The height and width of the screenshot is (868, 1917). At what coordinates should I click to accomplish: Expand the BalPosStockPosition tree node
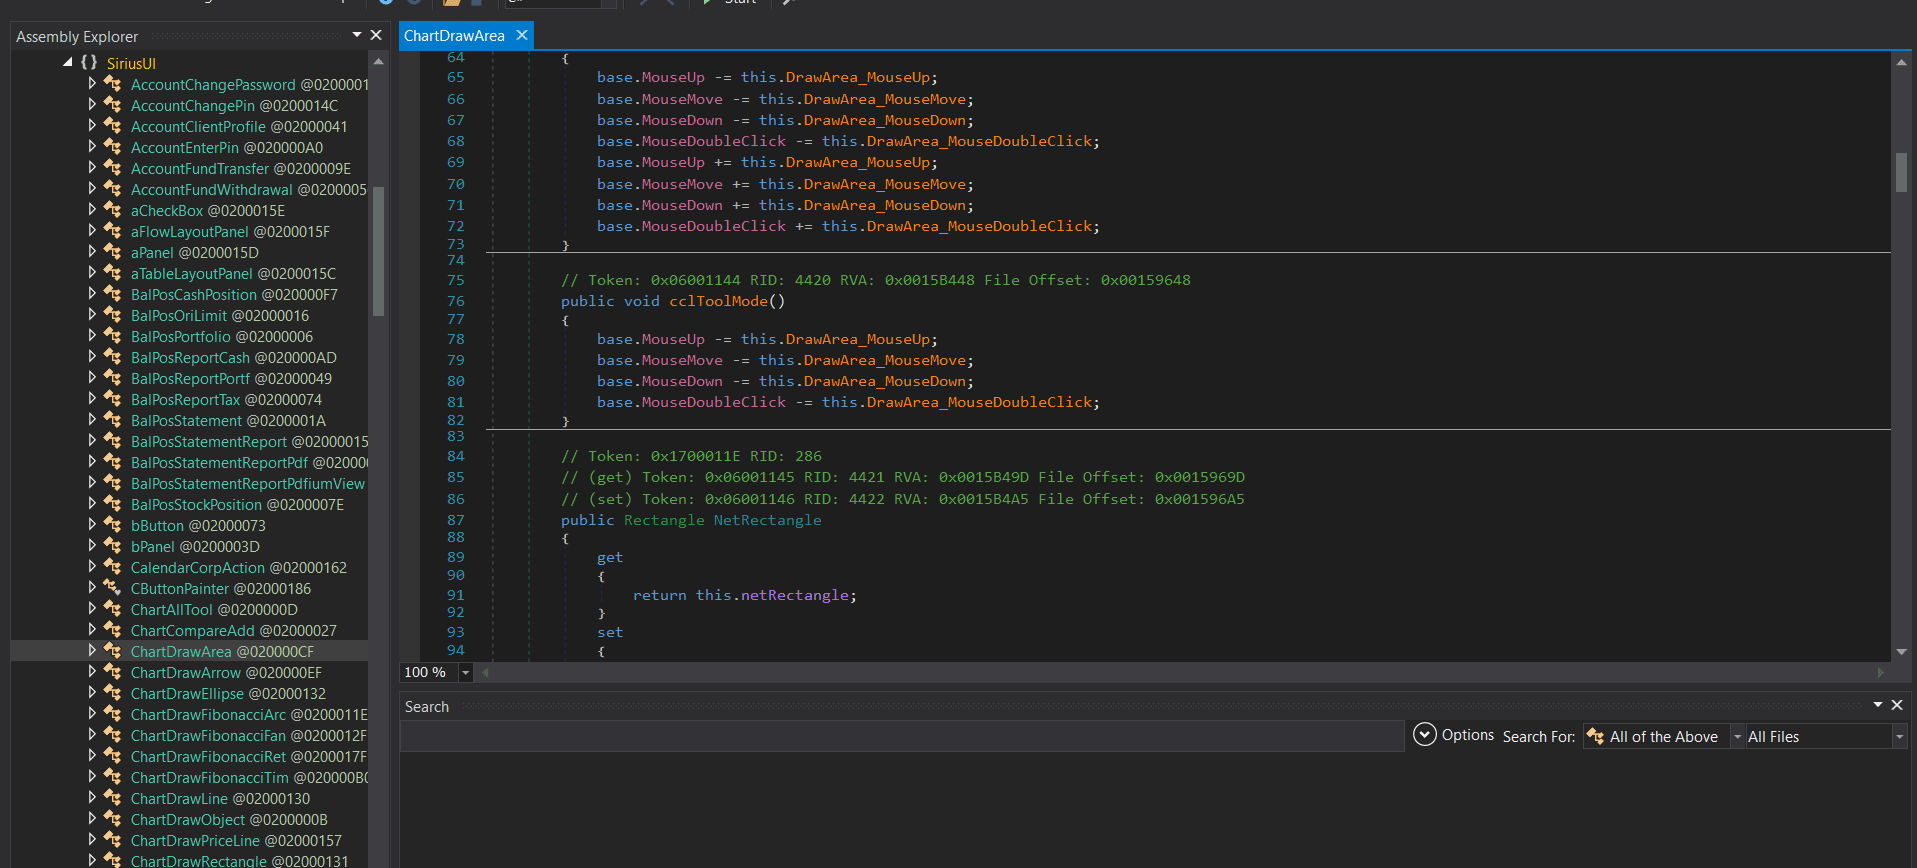coord(92,503)
